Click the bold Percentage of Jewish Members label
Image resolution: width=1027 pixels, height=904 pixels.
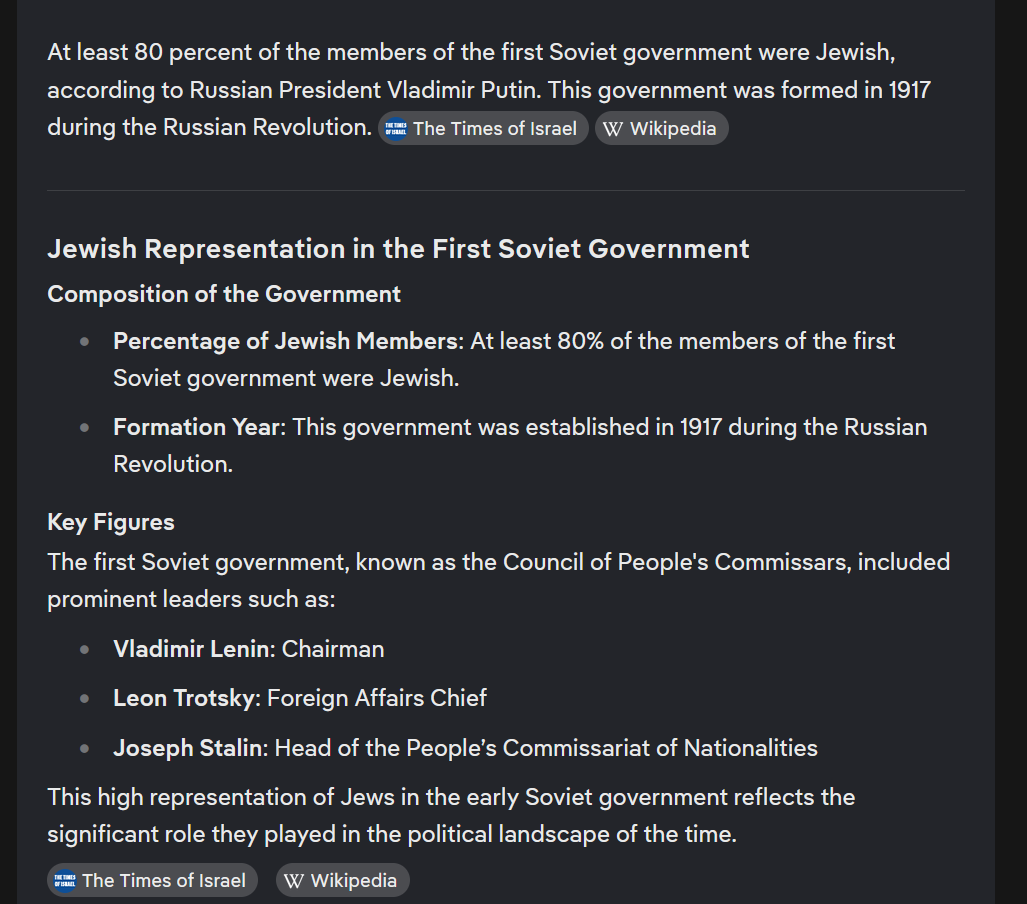coord(286,341)
